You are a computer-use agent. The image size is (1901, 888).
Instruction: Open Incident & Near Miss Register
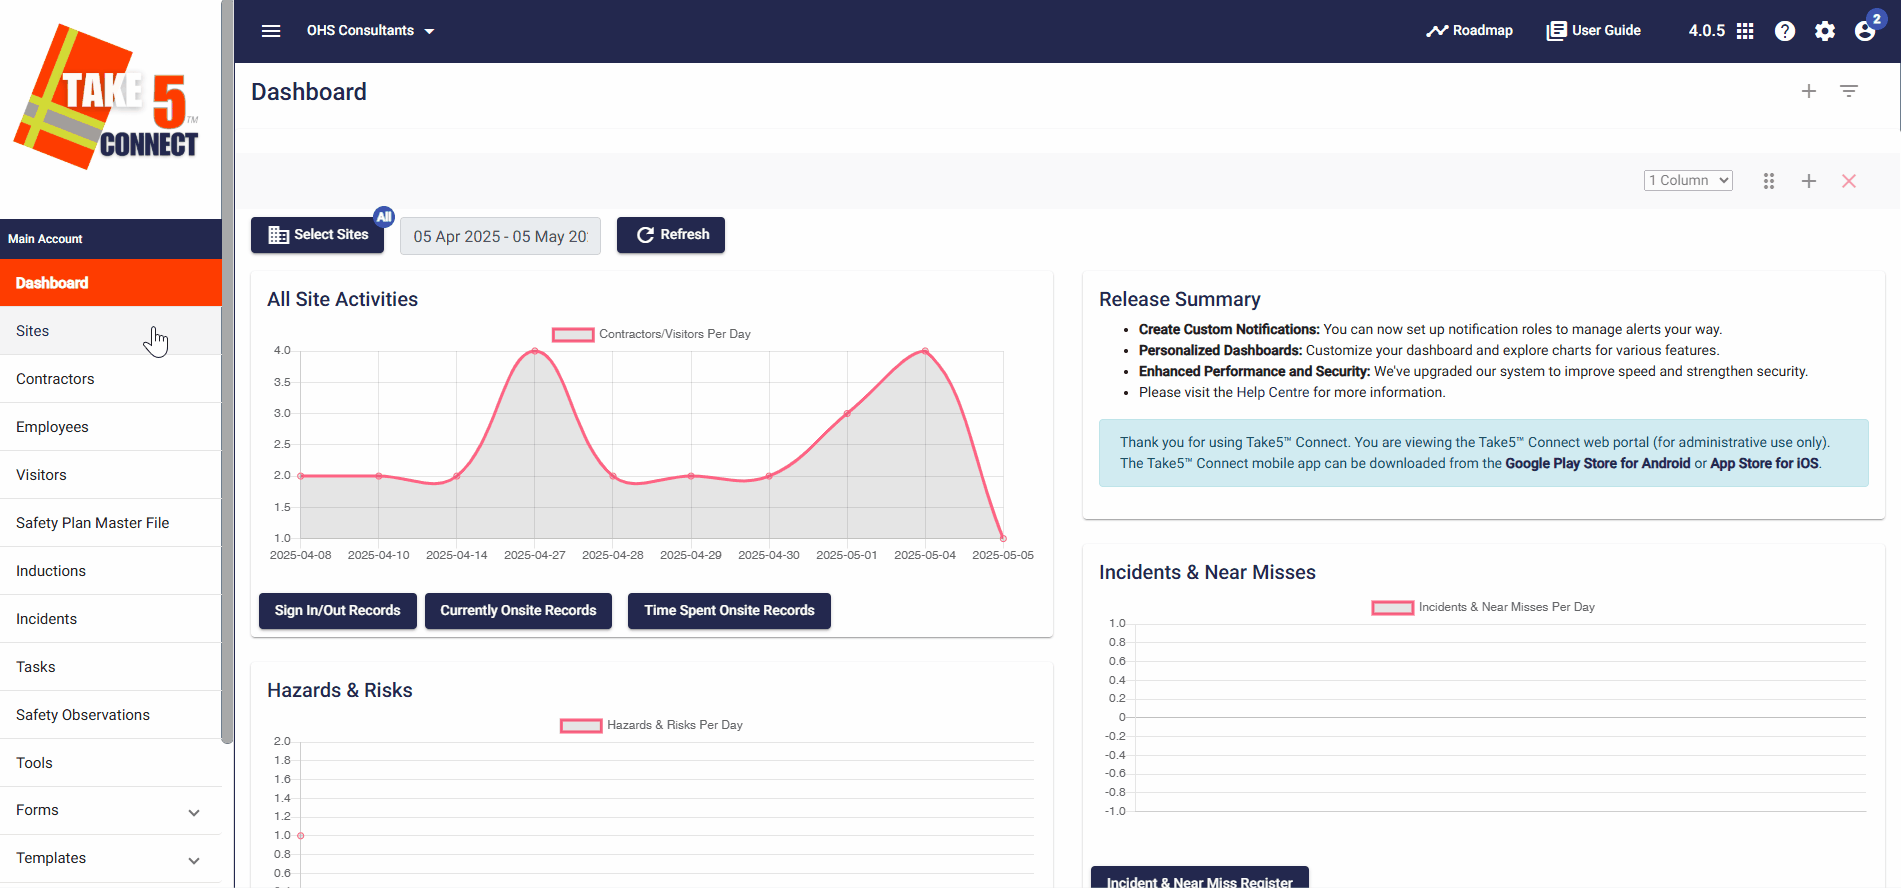coord(1200,878)
